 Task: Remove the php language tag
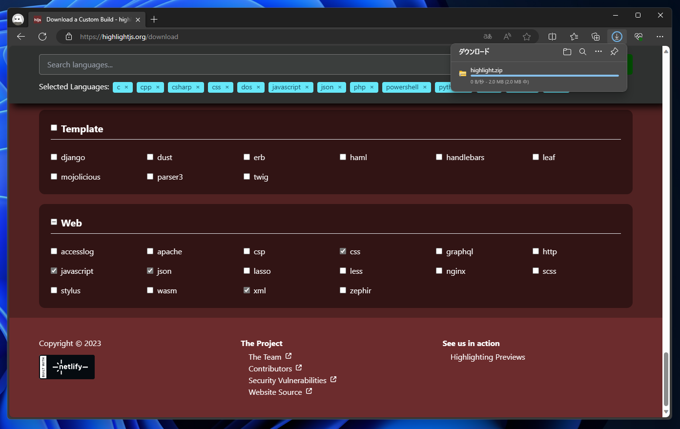tap(372, 87)
